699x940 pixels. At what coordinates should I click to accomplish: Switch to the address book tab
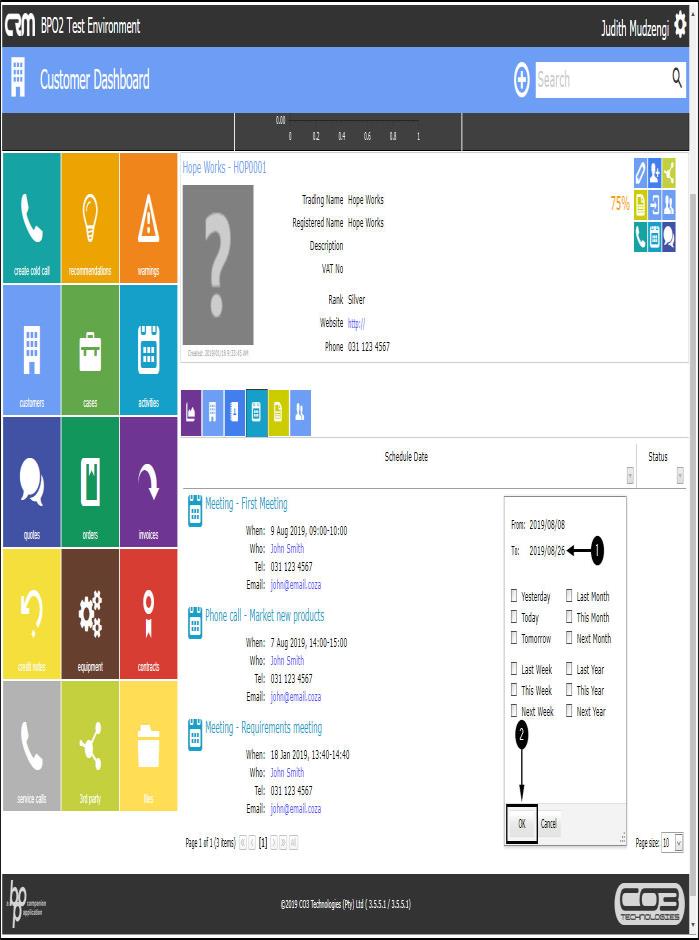click(234, 413)
